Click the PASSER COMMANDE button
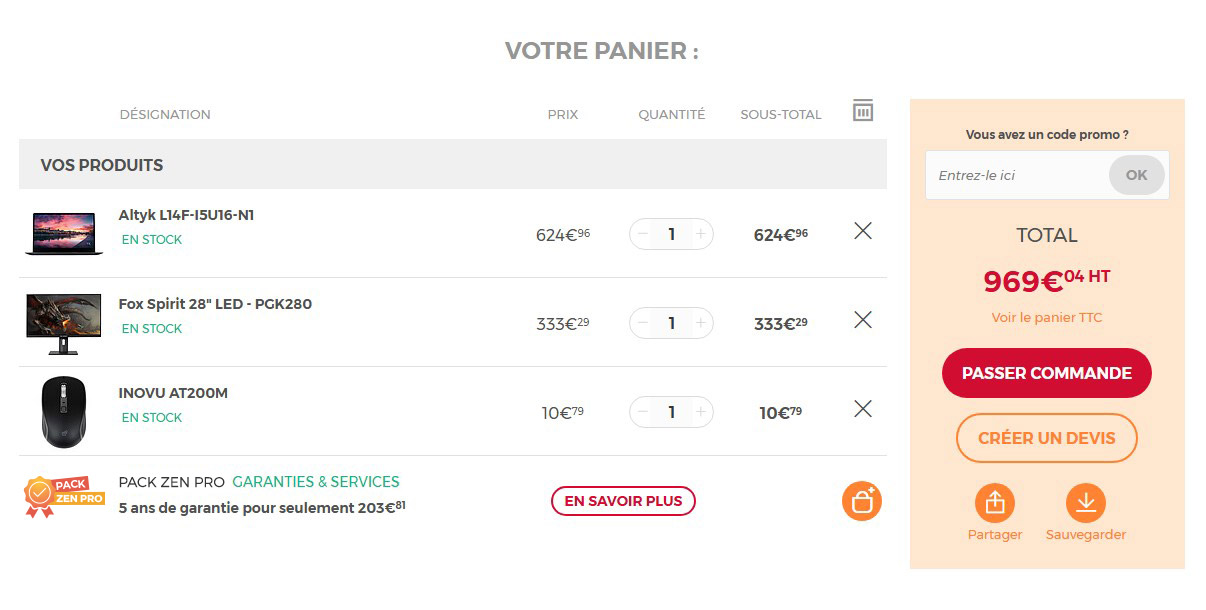Viewport: 1206px width, 610px height. pos(1046,373)
